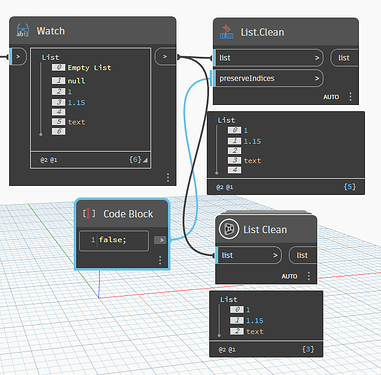The image size is (381, 375).
Task: Click the Code Block output port arrow
Action: click(160, 240)
